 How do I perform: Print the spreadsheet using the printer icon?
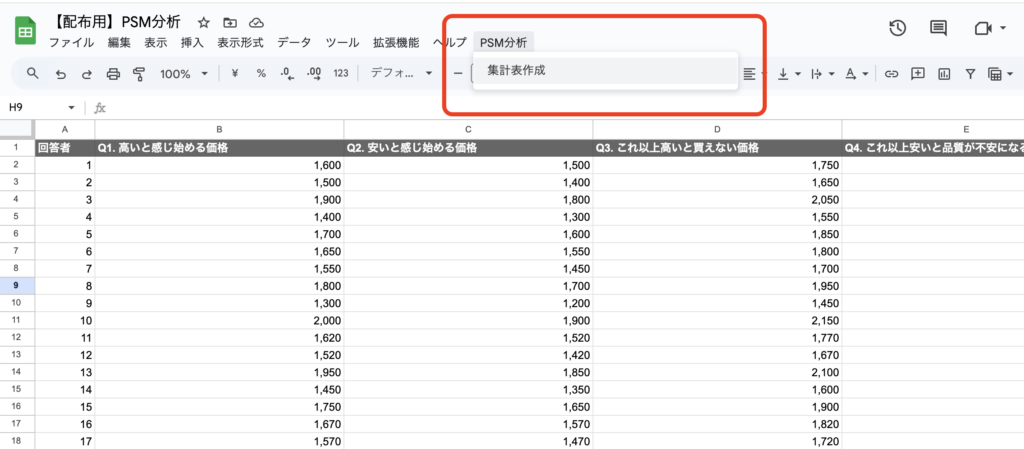[x=113, y=74]
